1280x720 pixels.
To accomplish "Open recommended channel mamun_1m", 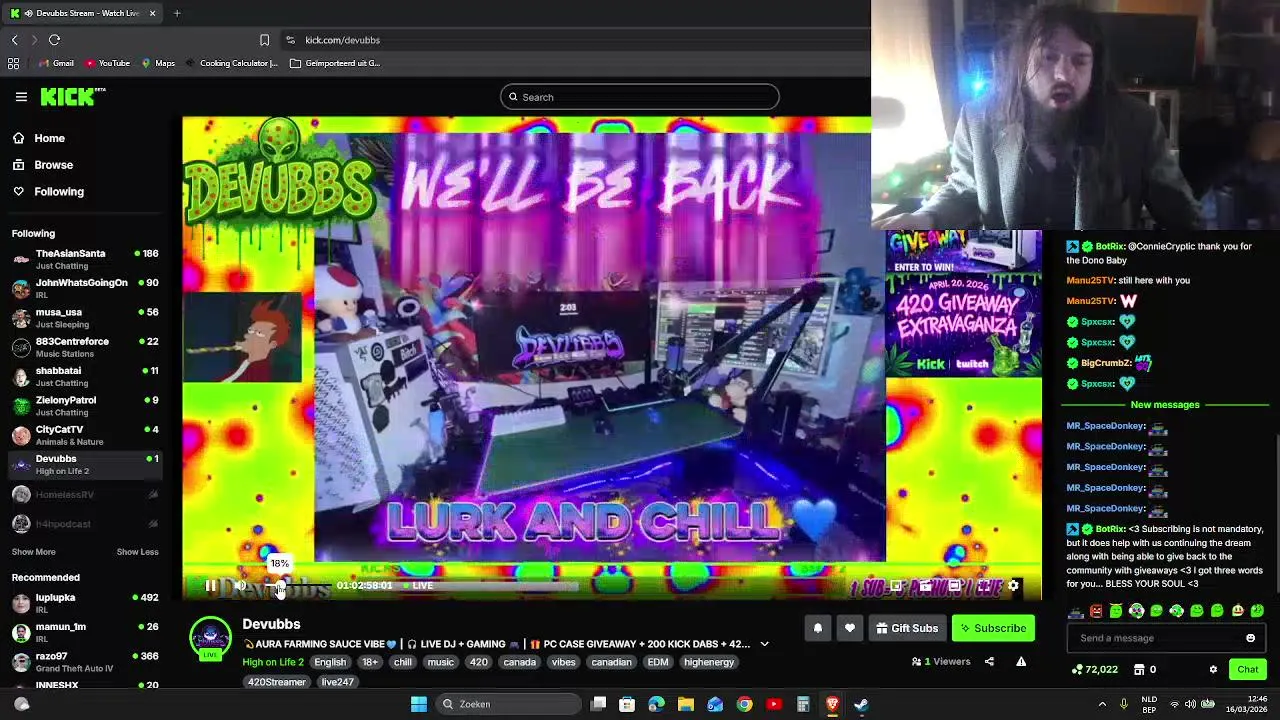I will 85,632.
